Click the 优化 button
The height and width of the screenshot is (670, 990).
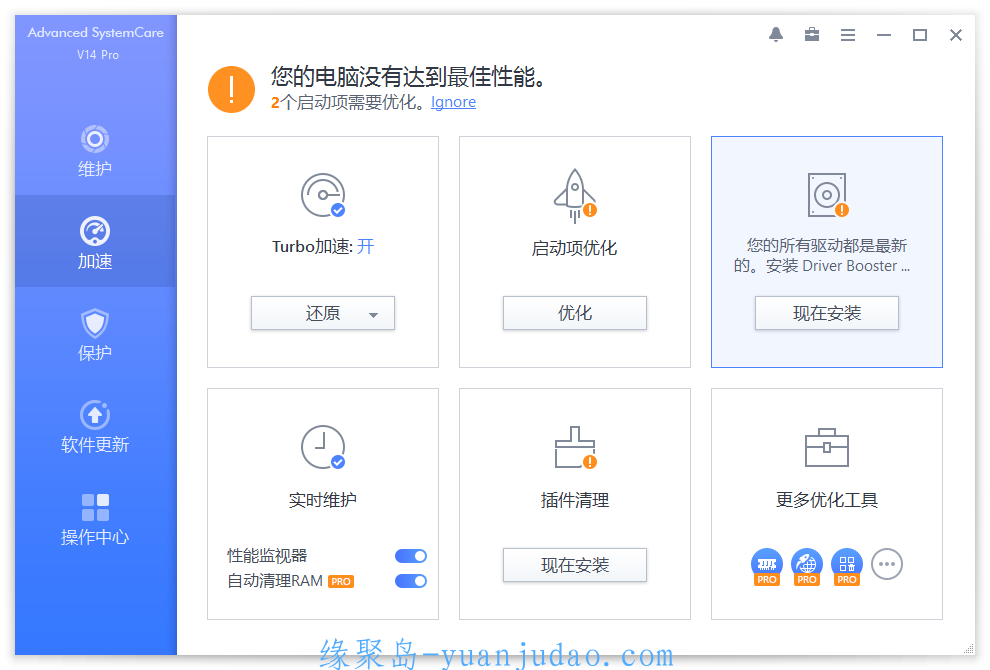[x=575, y=313]
